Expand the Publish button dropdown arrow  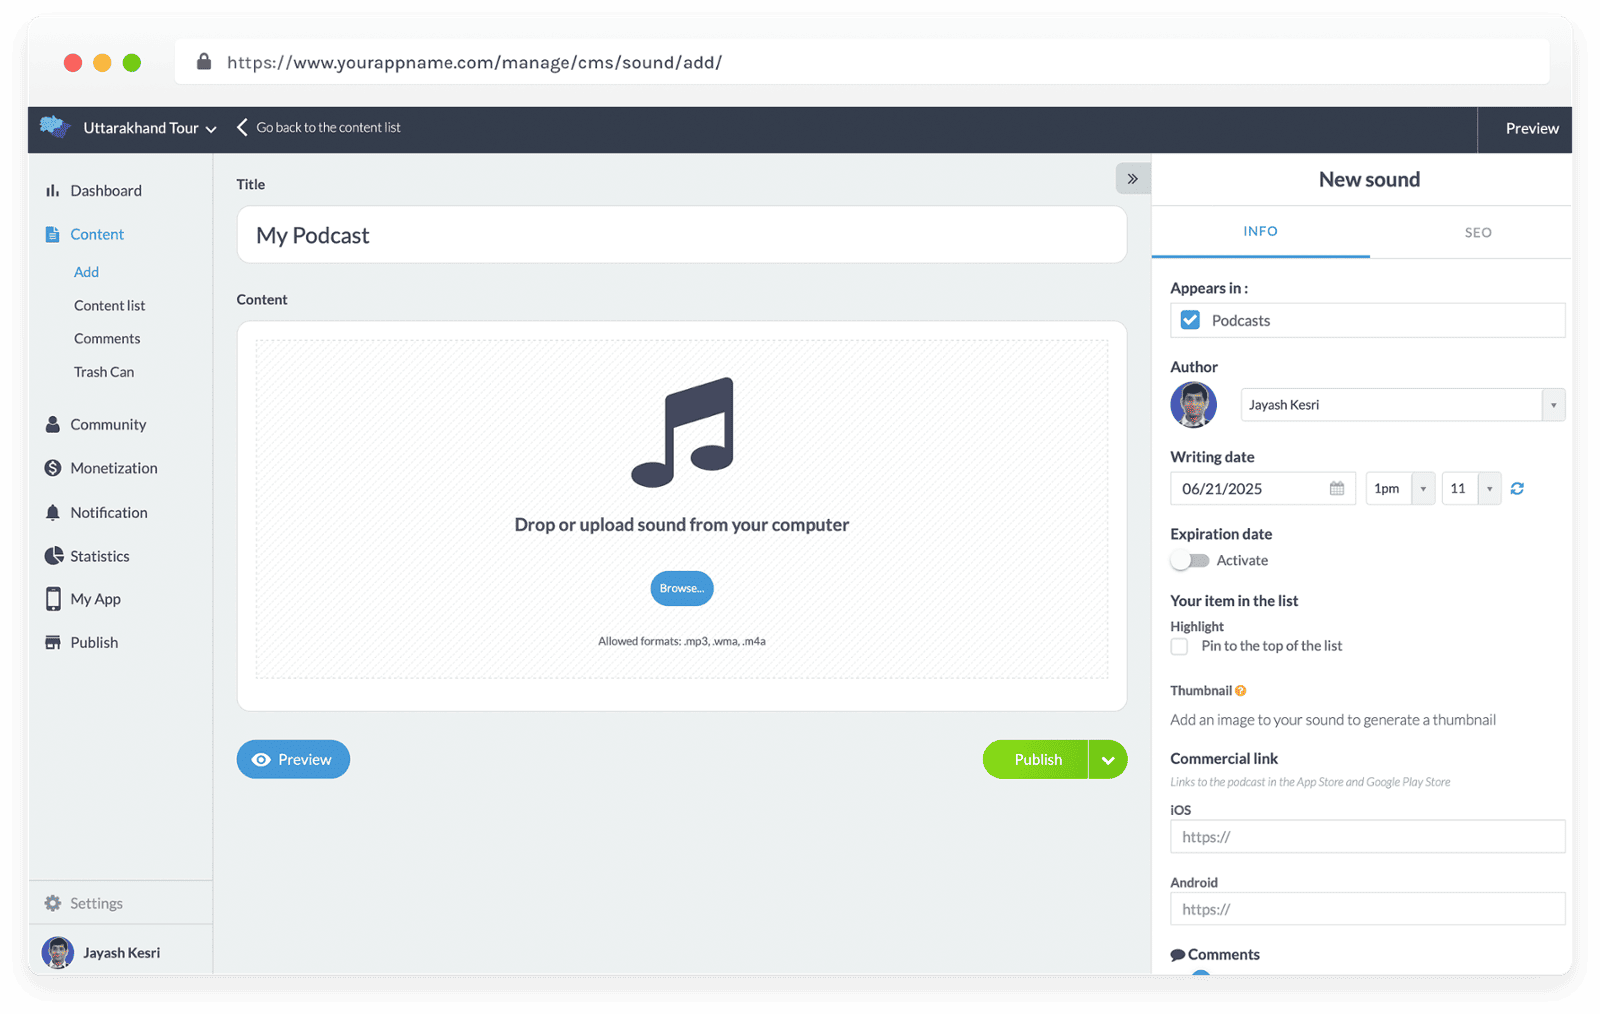pos(1108,760)
